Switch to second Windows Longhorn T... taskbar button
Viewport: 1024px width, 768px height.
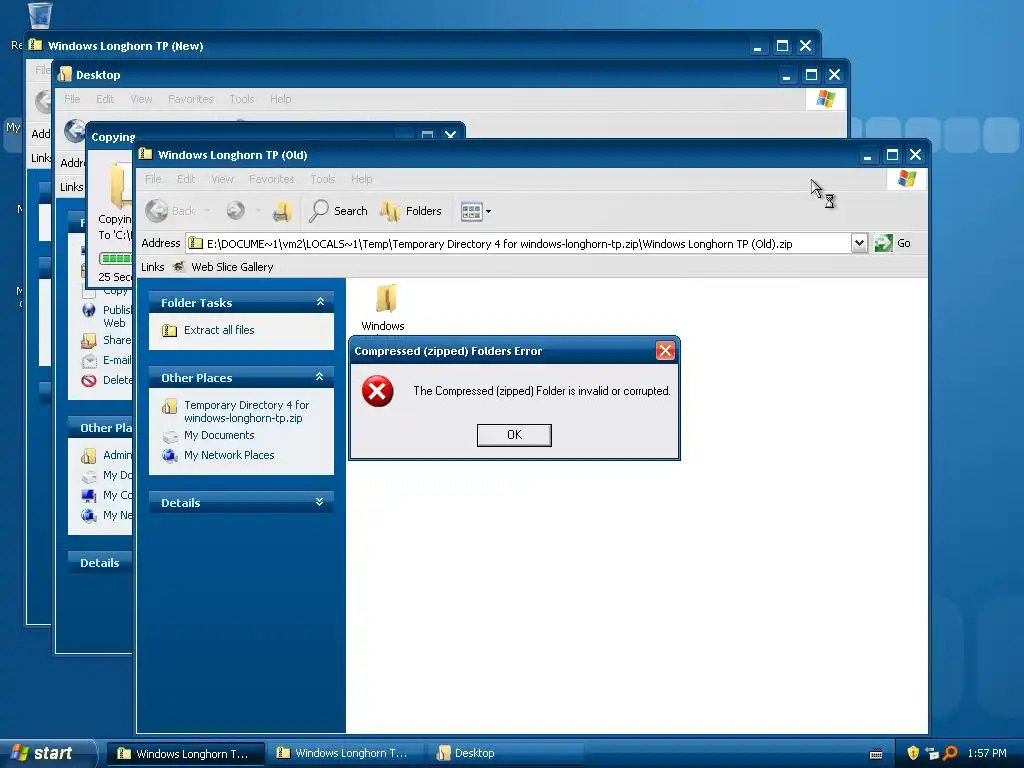(345, 754)
